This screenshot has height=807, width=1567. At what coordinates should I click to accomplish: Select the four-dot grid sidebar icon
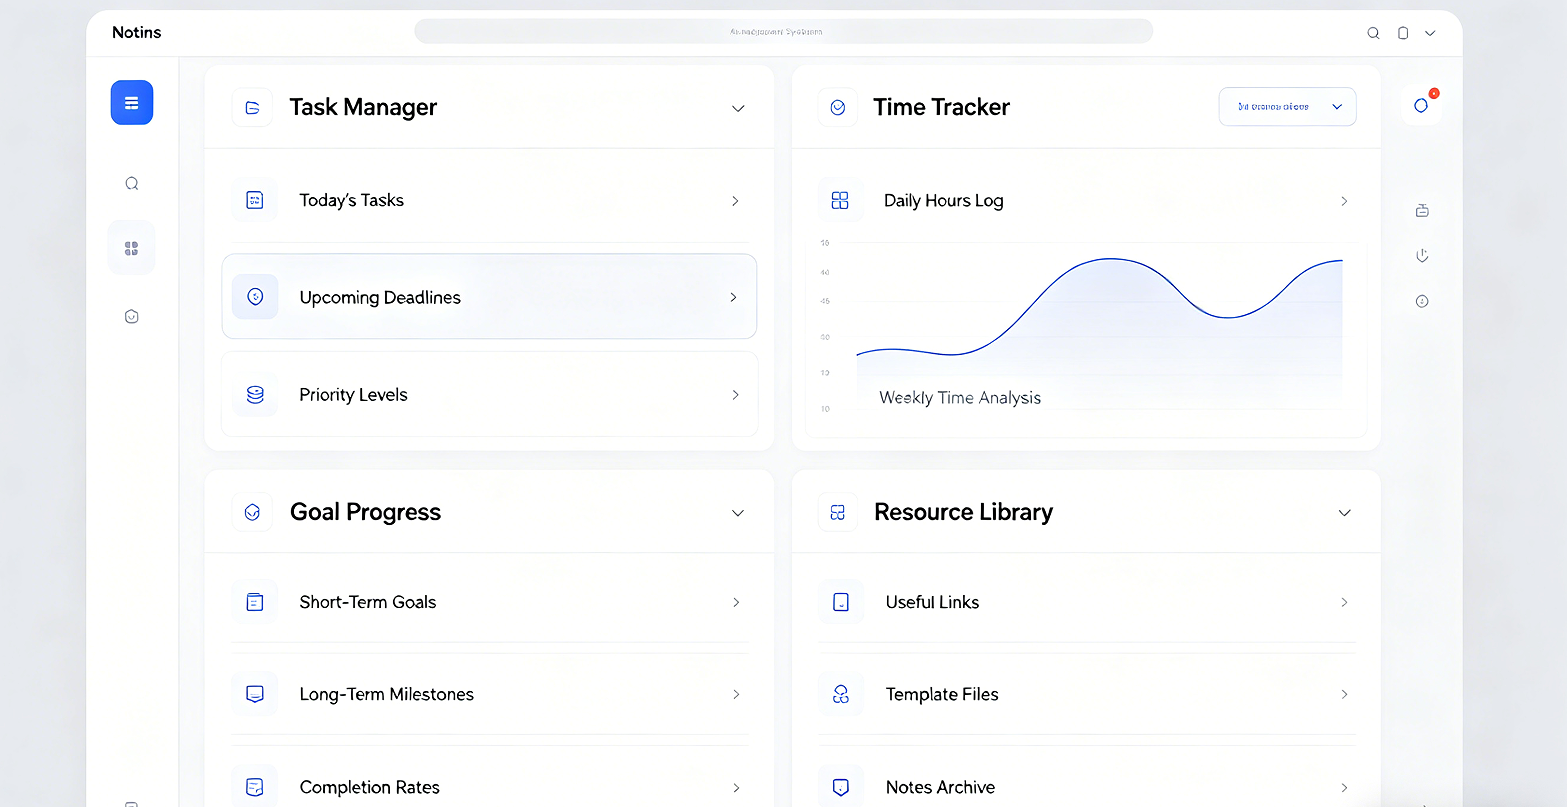pos(131,248)
